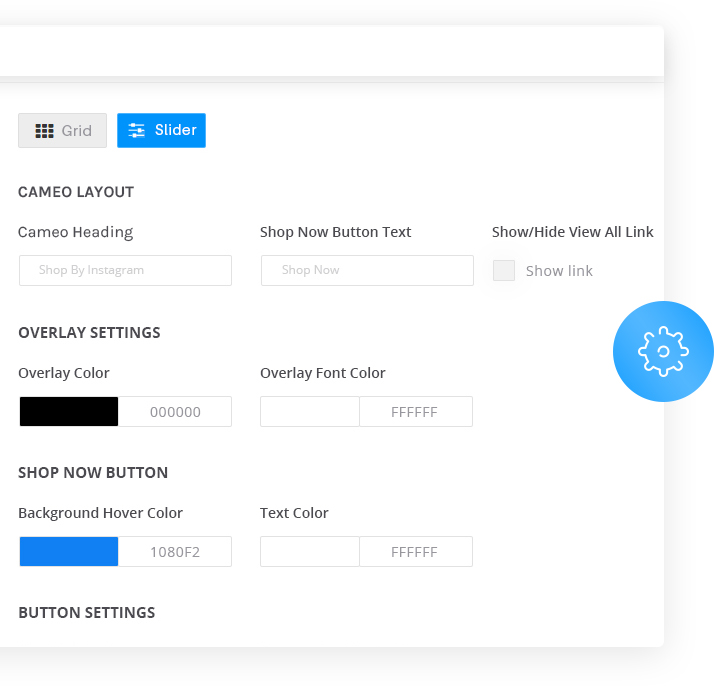
Task: Click the sliders icon on Slider button
Action: click(x=136, y=131)
